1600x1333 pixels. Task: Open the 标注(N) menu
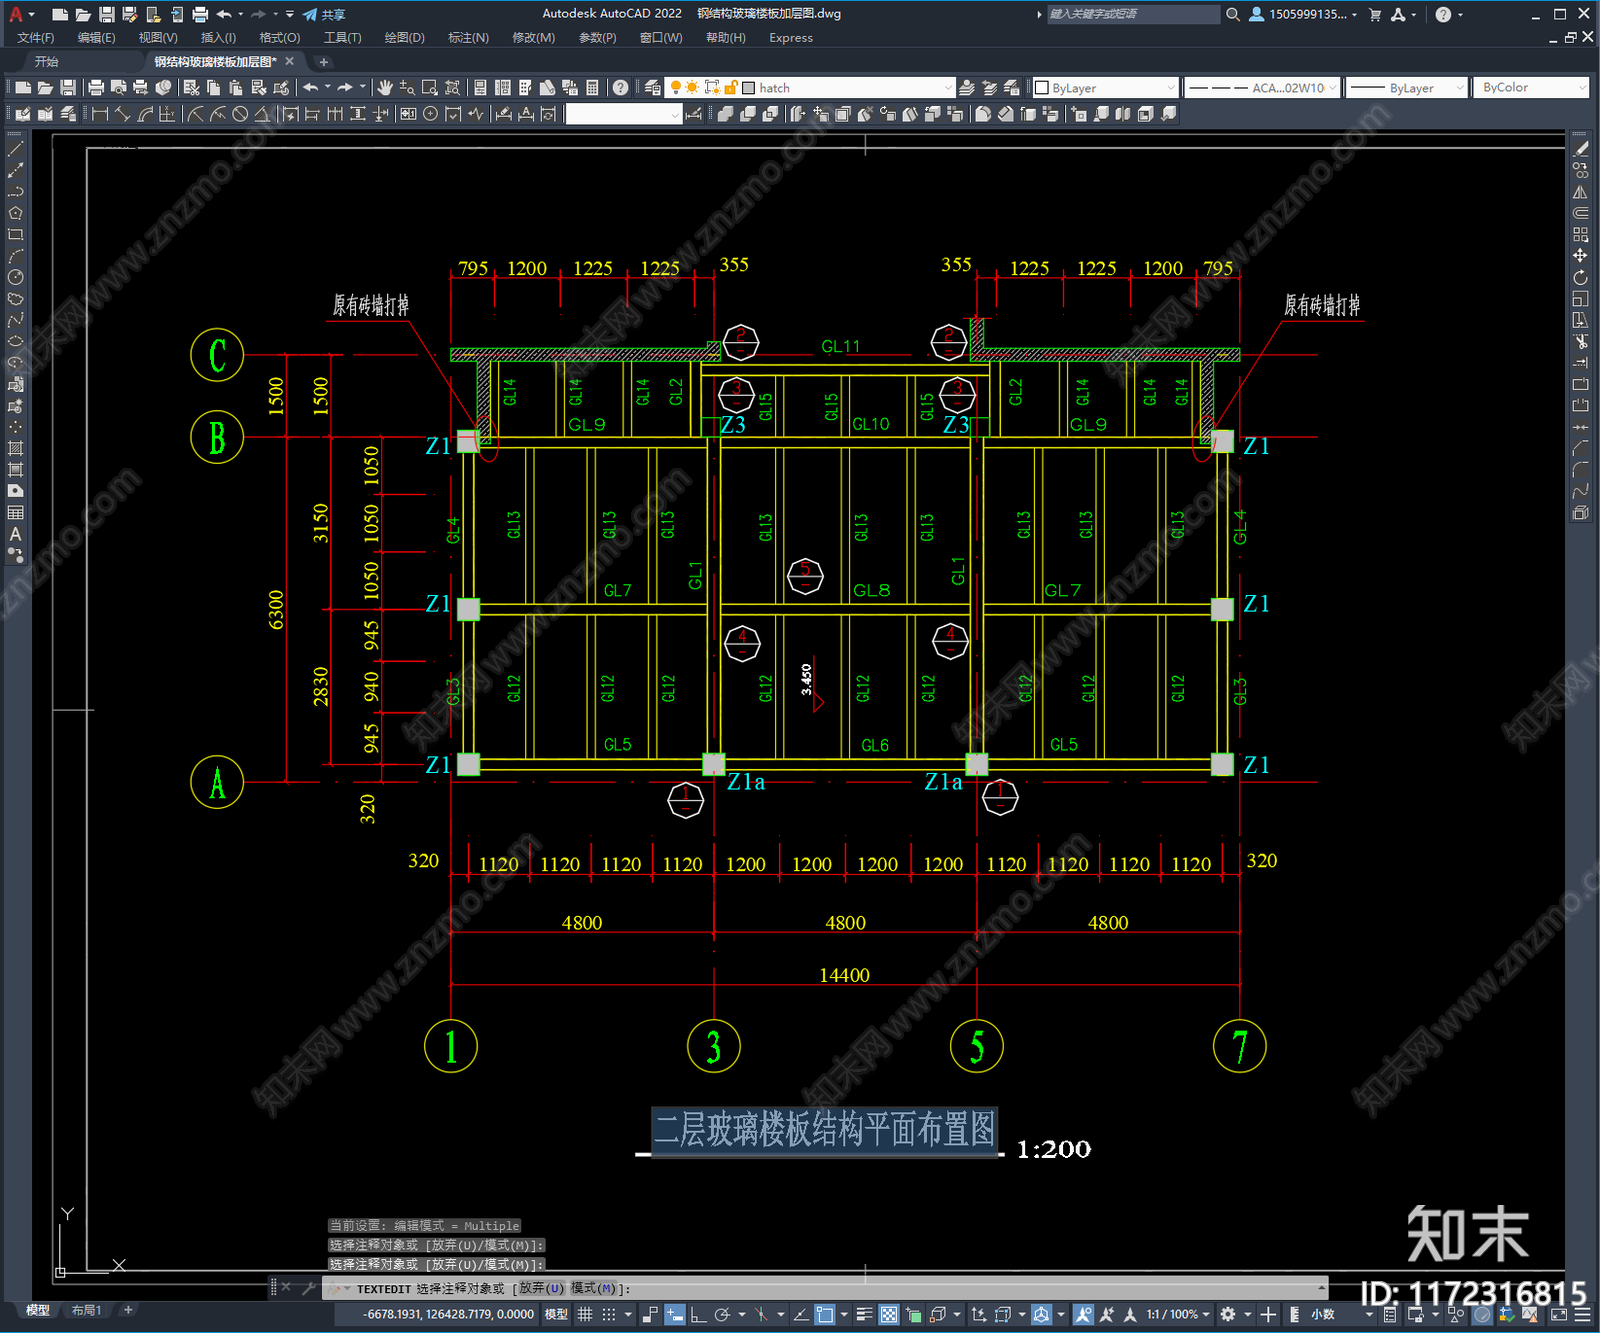468,38
